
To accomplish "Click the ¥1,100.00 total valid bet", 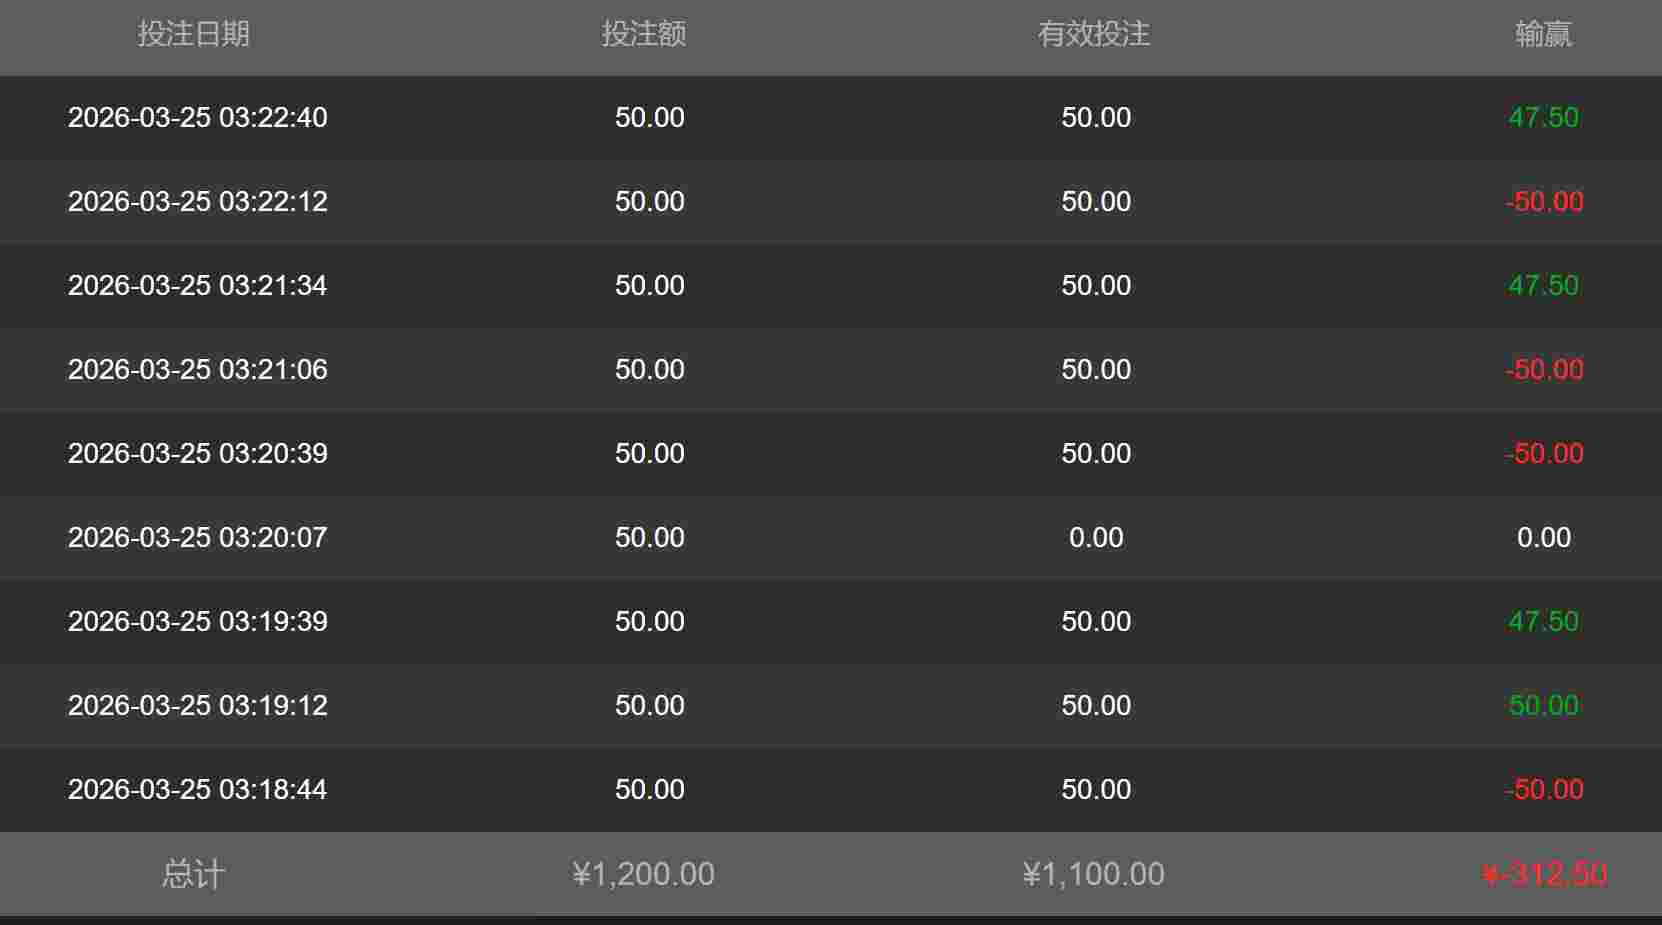I will click(1094, 874).
